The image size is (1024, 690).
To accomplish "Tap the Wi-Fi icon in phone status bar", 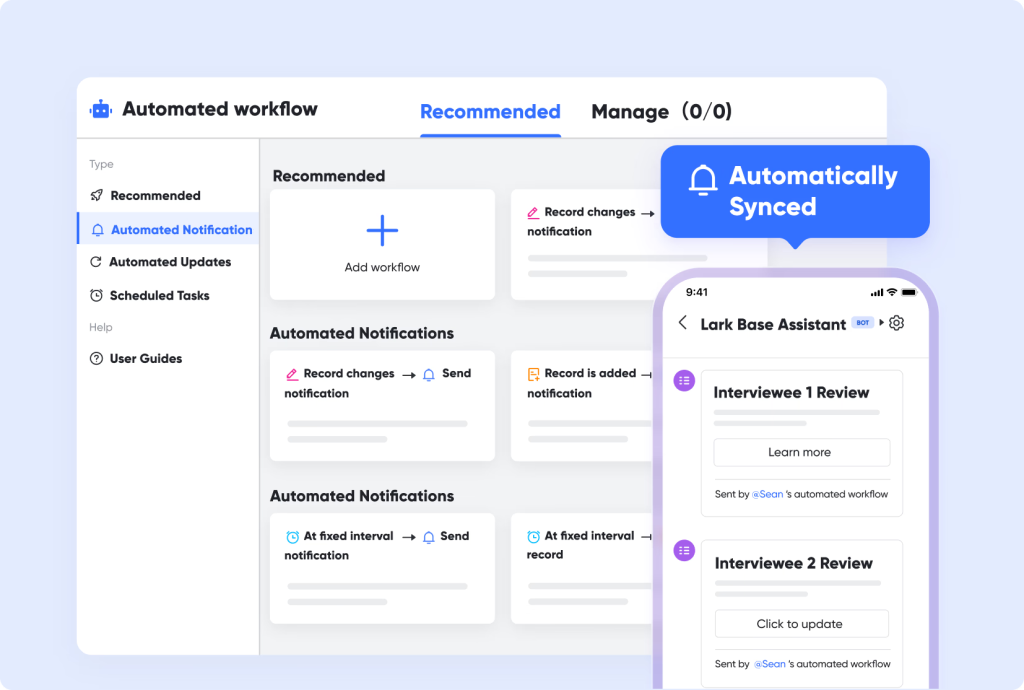I will [x=891, y=292].
